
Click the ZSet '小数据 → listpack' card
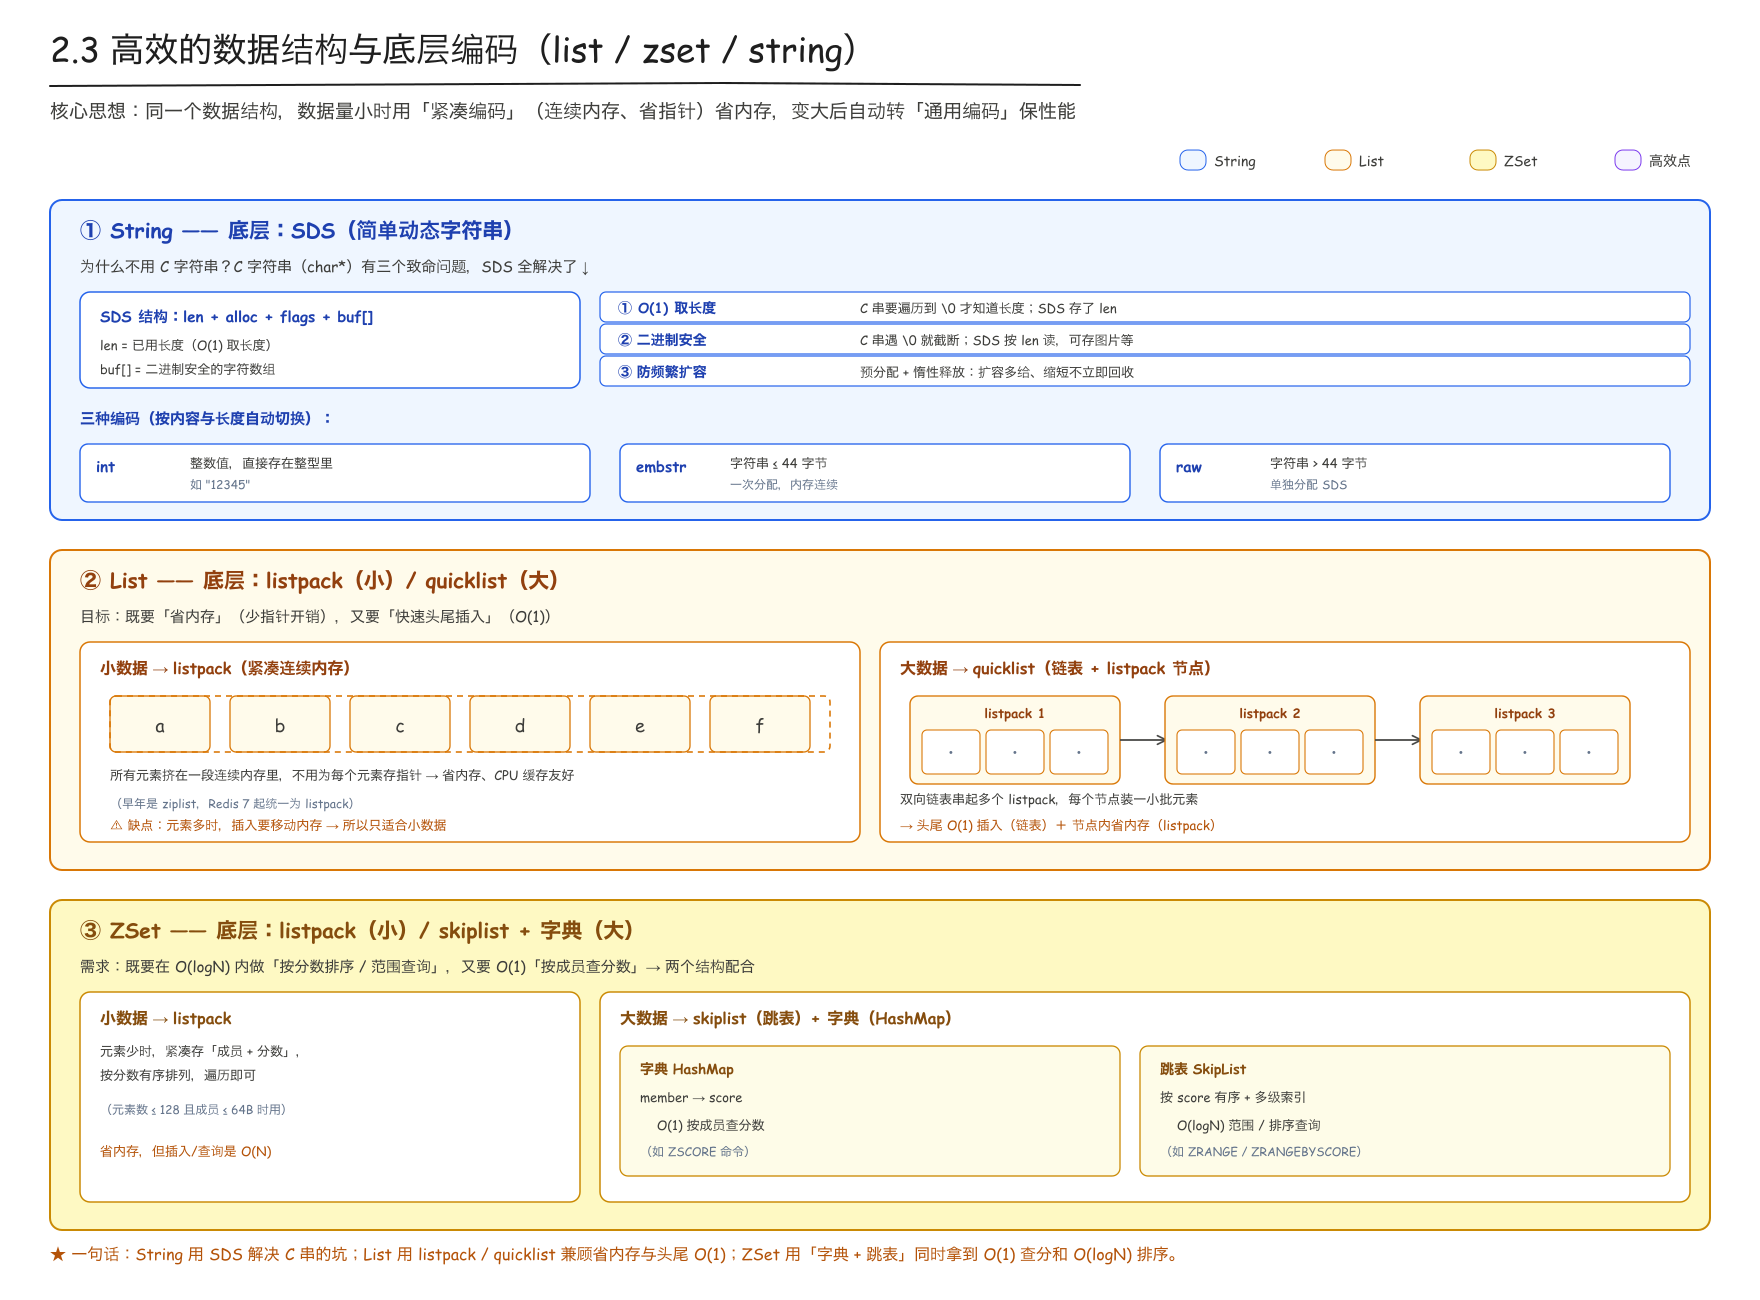point(330,1096)
